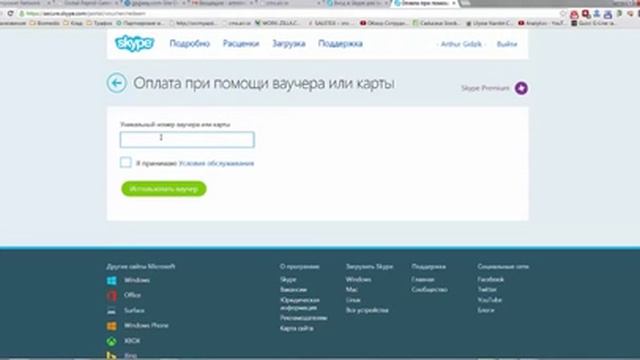
Task: Open the Карта сайта footer link
Action: (x=297, y=328)
